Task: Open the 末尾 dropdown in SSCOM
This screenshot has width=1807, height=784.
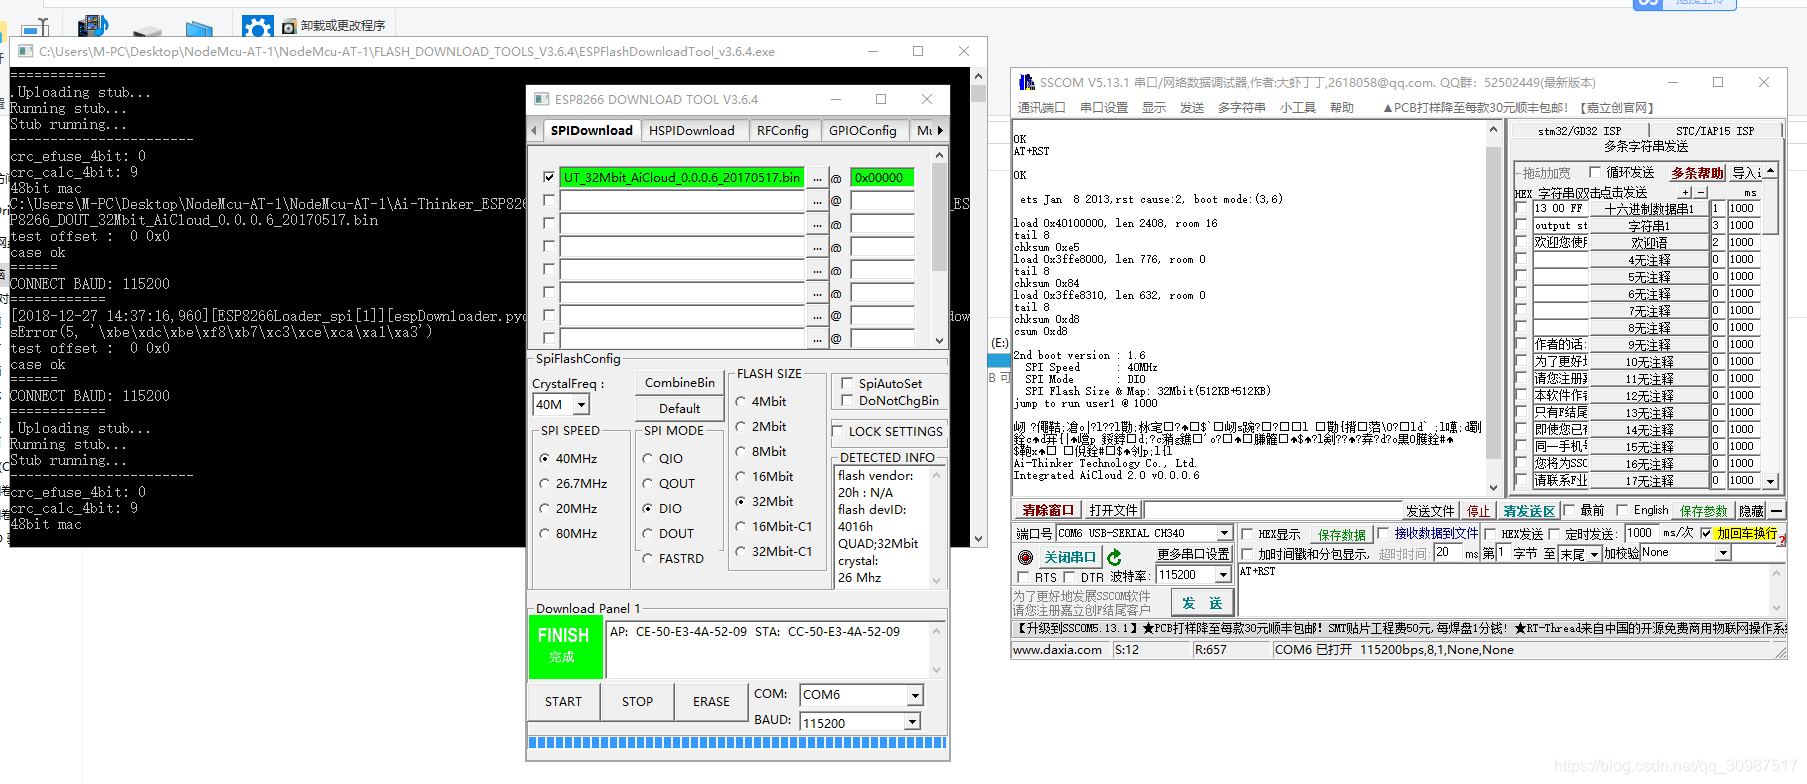Action: (1594, 553)
